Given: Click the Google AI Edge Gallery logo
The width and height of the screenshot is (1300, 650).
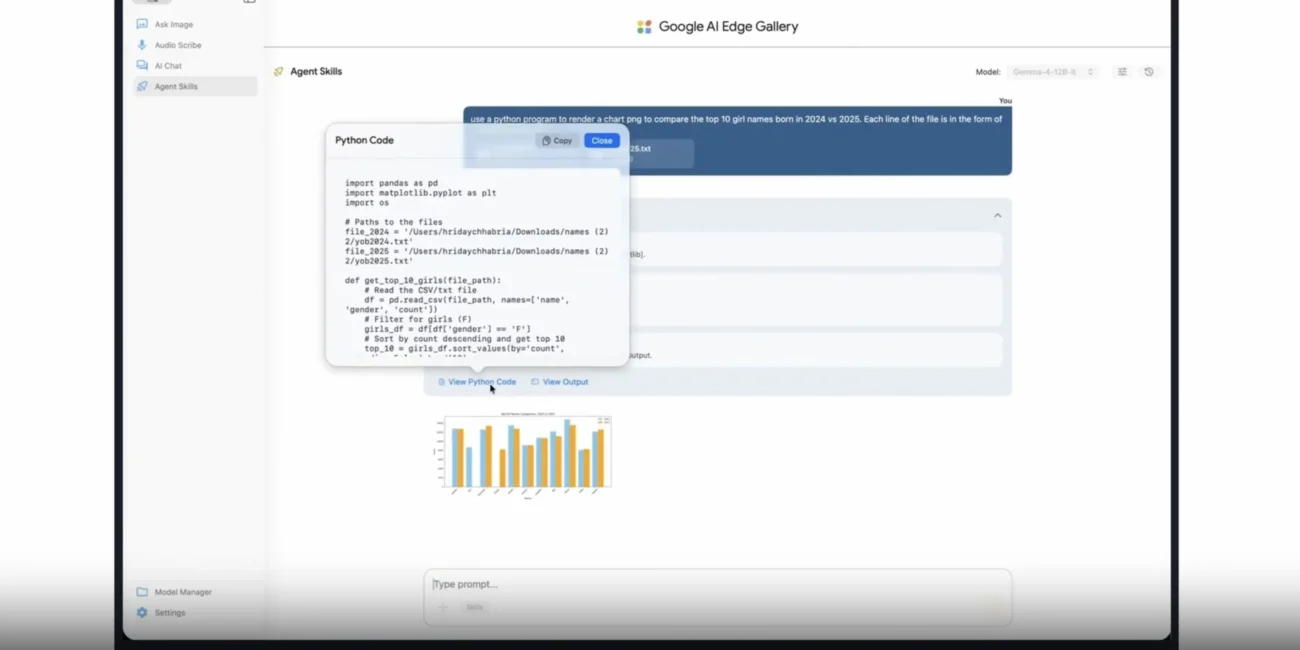Looking at the screenshot, I should click(x=644, y=27).
